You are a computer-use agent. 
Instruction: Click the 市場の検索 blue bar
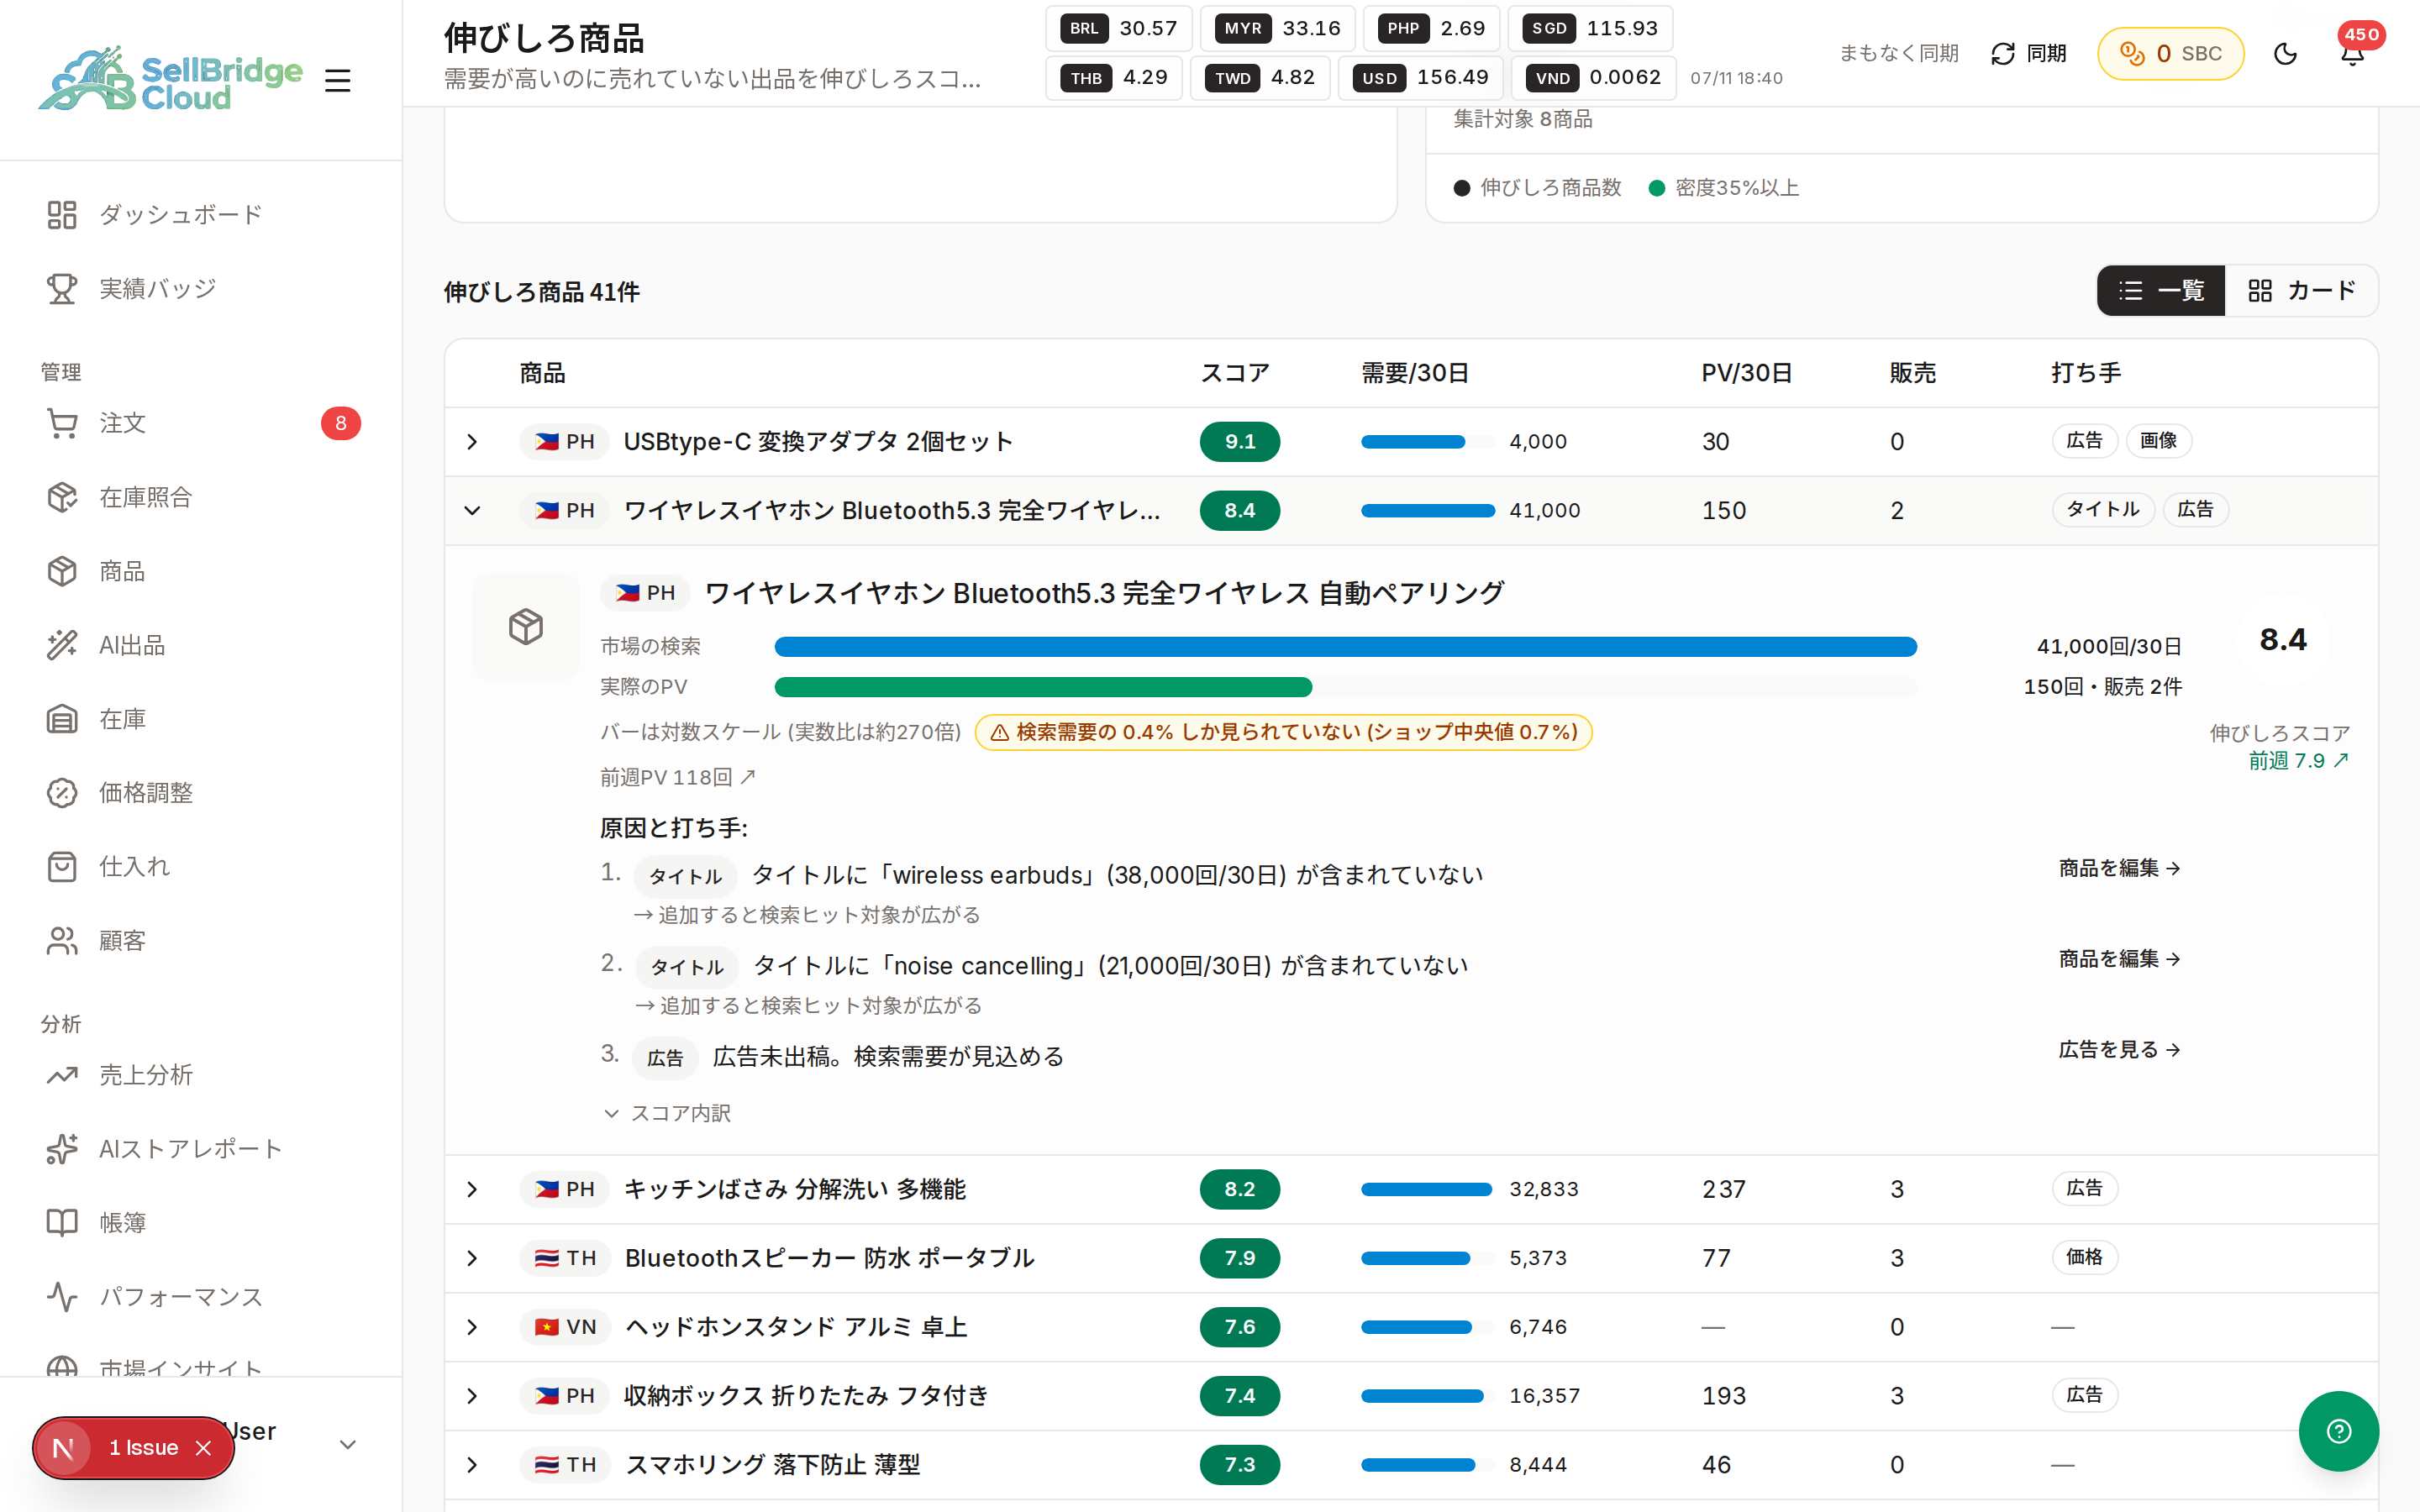click(1345, 647)
